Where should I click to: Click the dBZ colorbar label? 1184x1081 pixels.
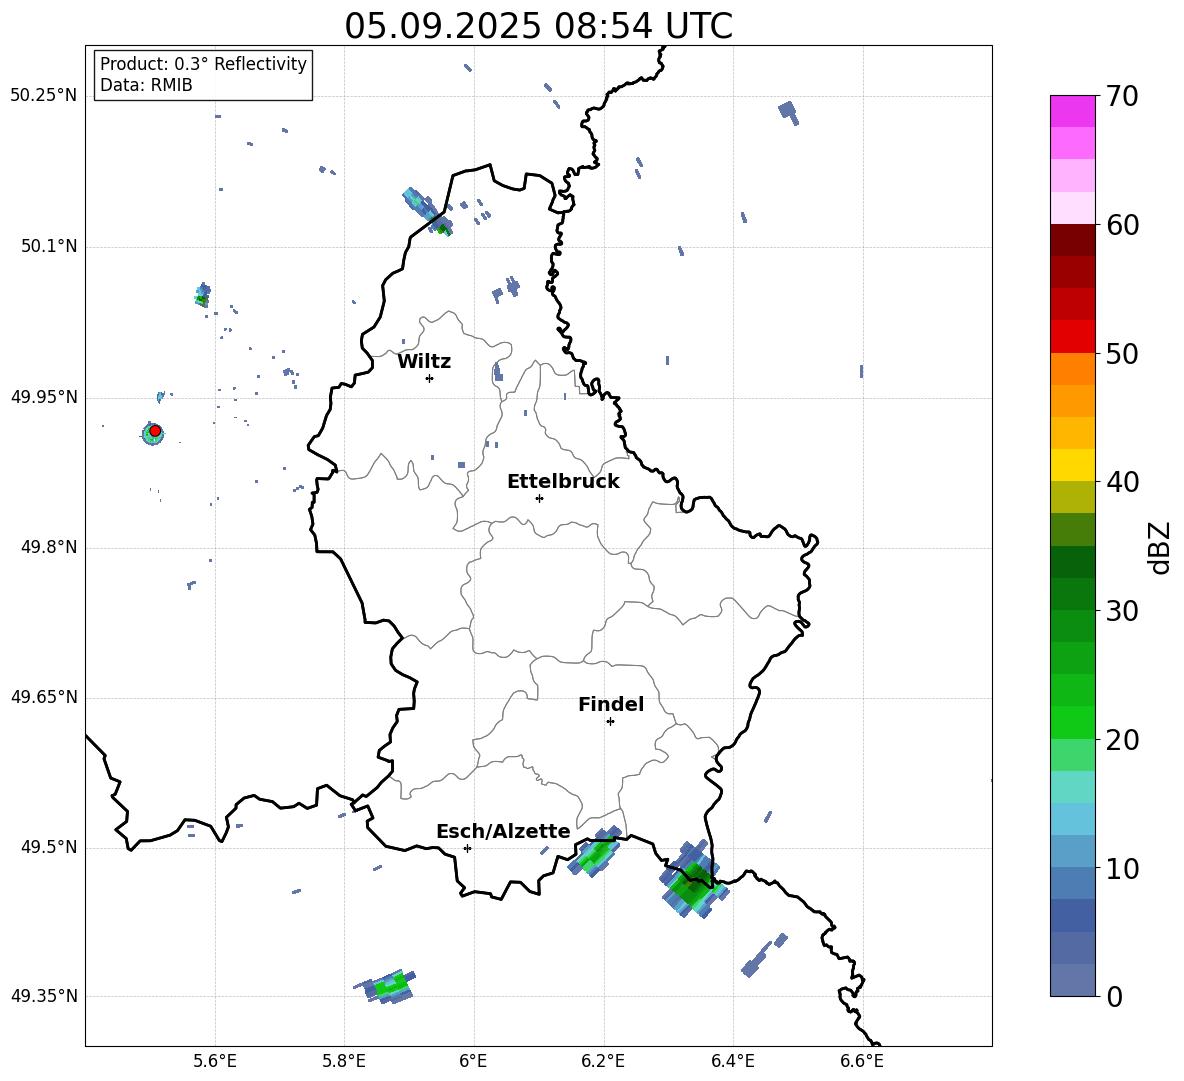(x=1159, y=547)
